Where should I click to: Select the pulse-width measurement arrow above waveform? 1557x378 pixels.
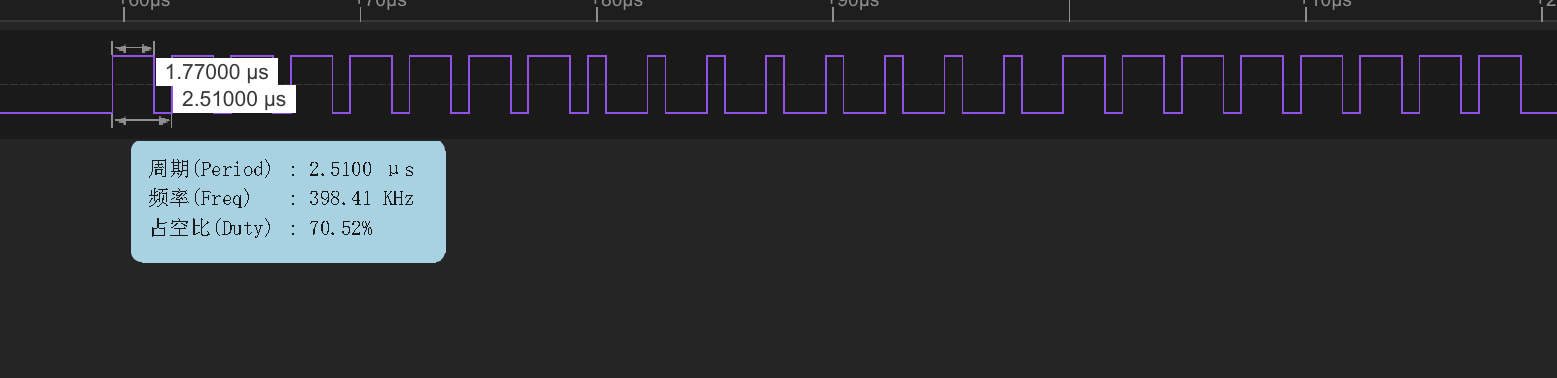[133, 47]
